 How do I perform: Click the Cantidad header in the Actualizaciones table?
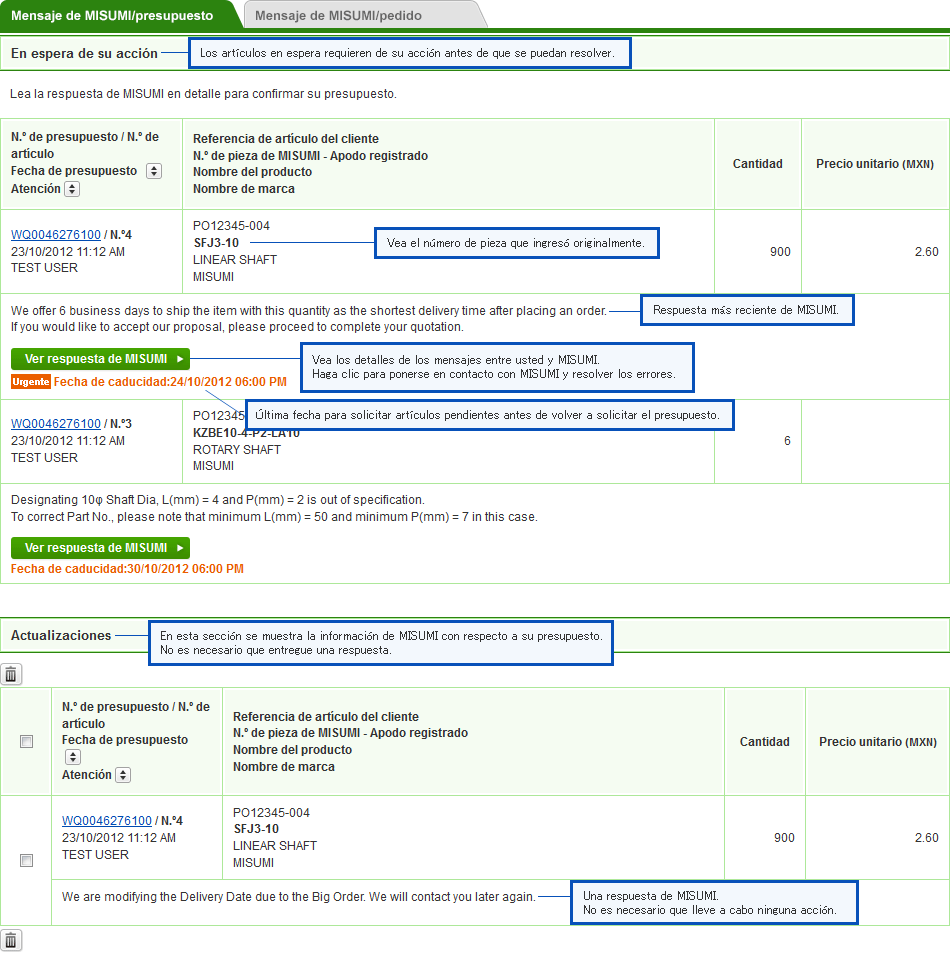click(x=764, y=742)
